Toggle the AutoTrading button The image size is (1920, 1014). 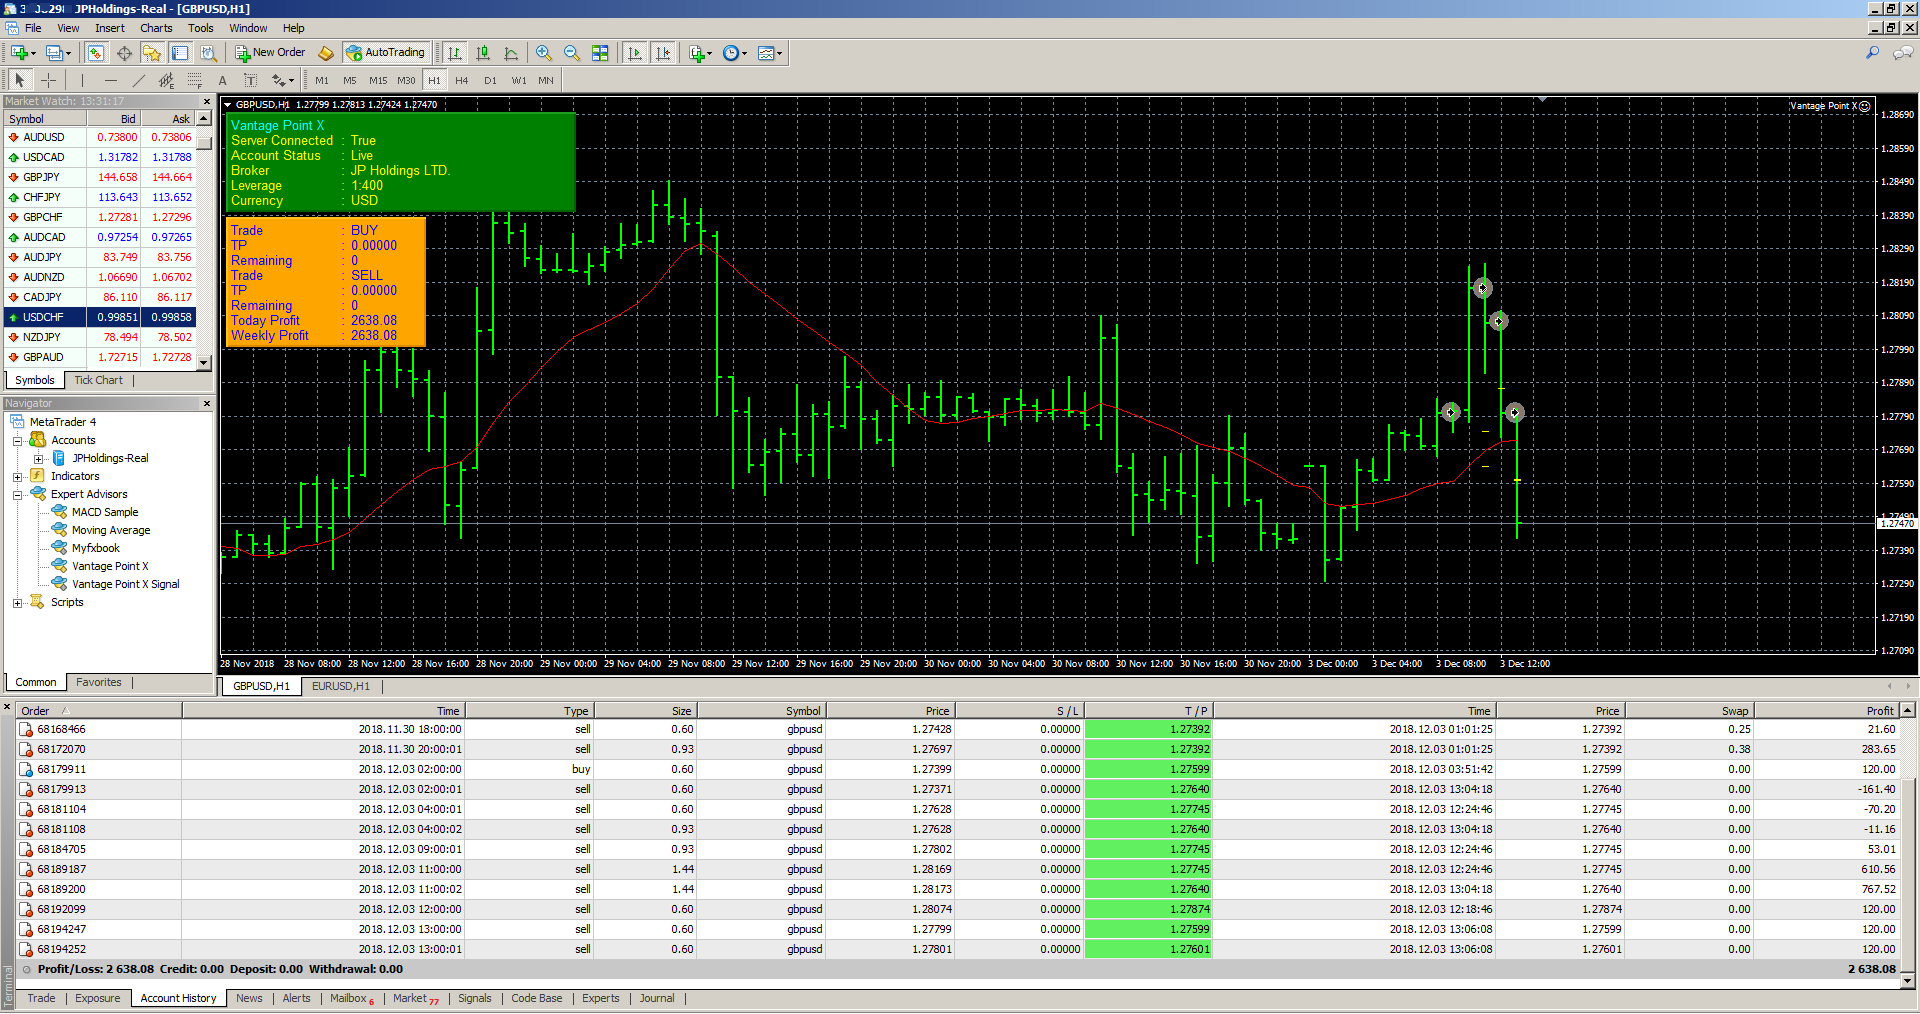(385, 53)
